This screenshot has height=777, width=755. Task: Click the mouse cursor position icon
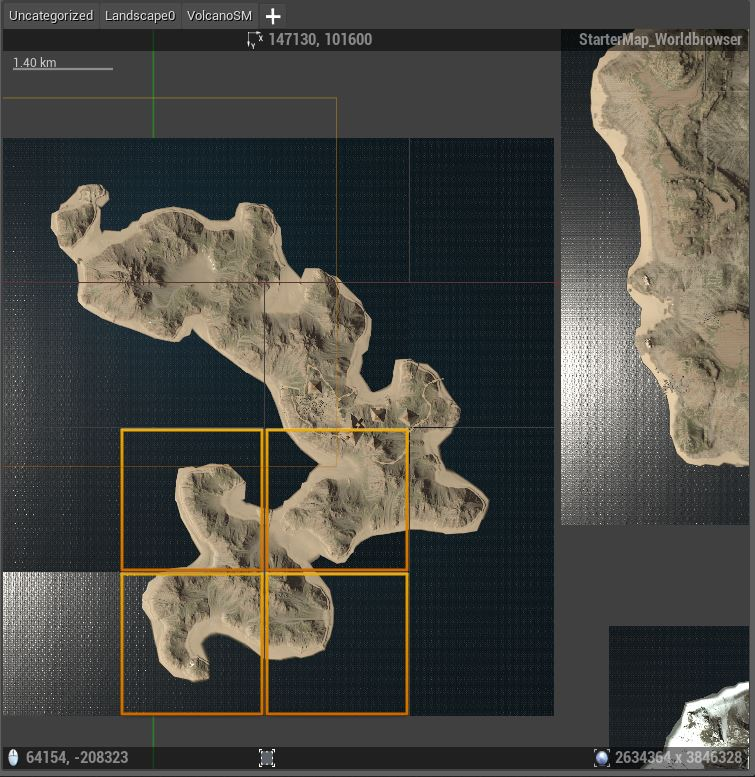coord(13,758)
